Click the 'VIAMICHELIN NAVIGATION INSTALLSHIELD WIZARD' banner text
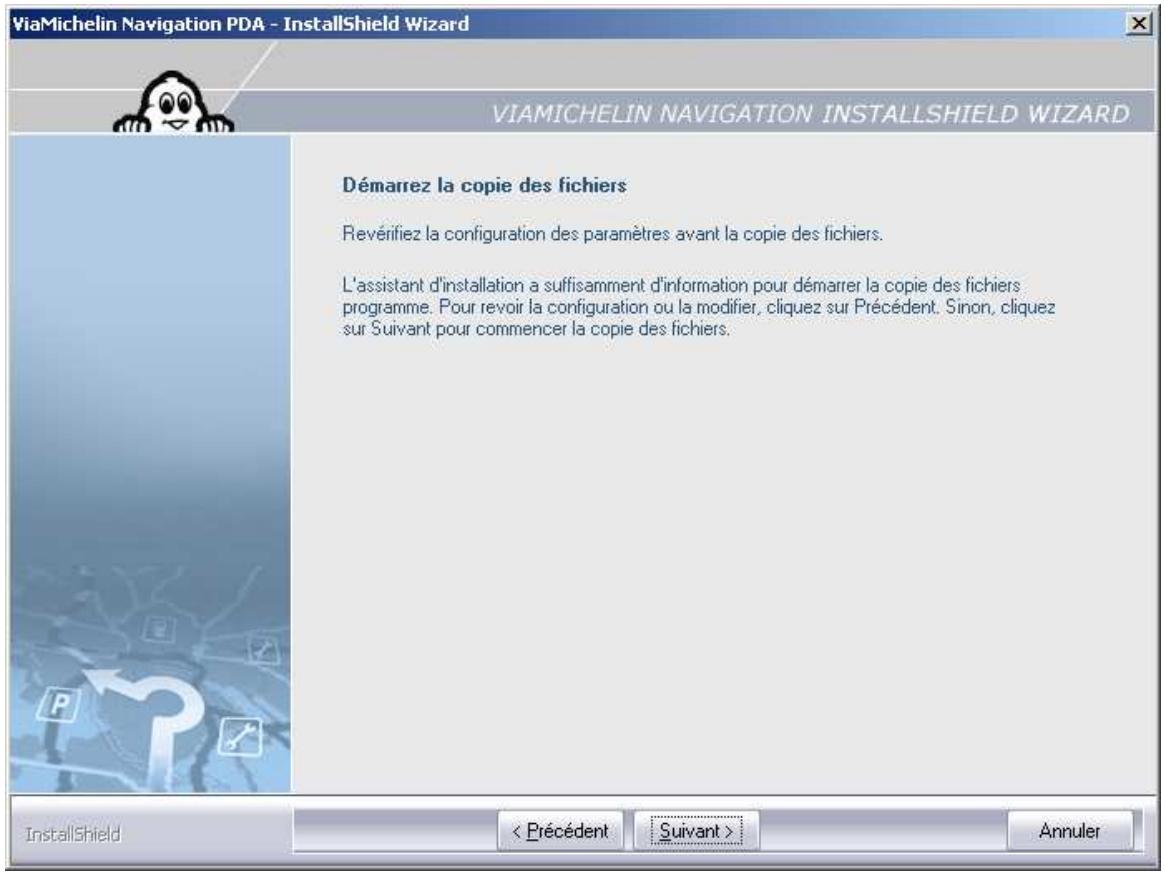Screen dimensions: 1165x873 point(810,114)
